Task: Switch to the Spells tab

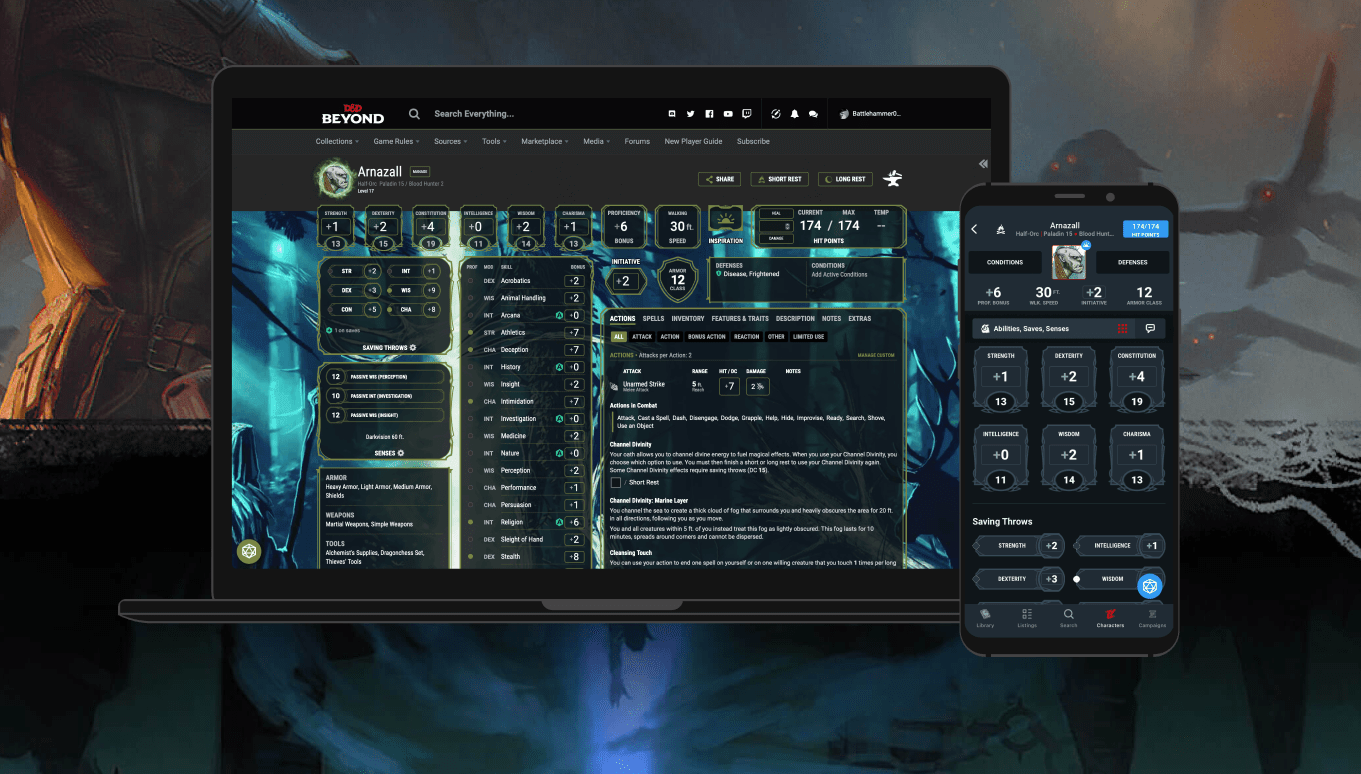Action: pyautogui.click(x=653, y=319)
